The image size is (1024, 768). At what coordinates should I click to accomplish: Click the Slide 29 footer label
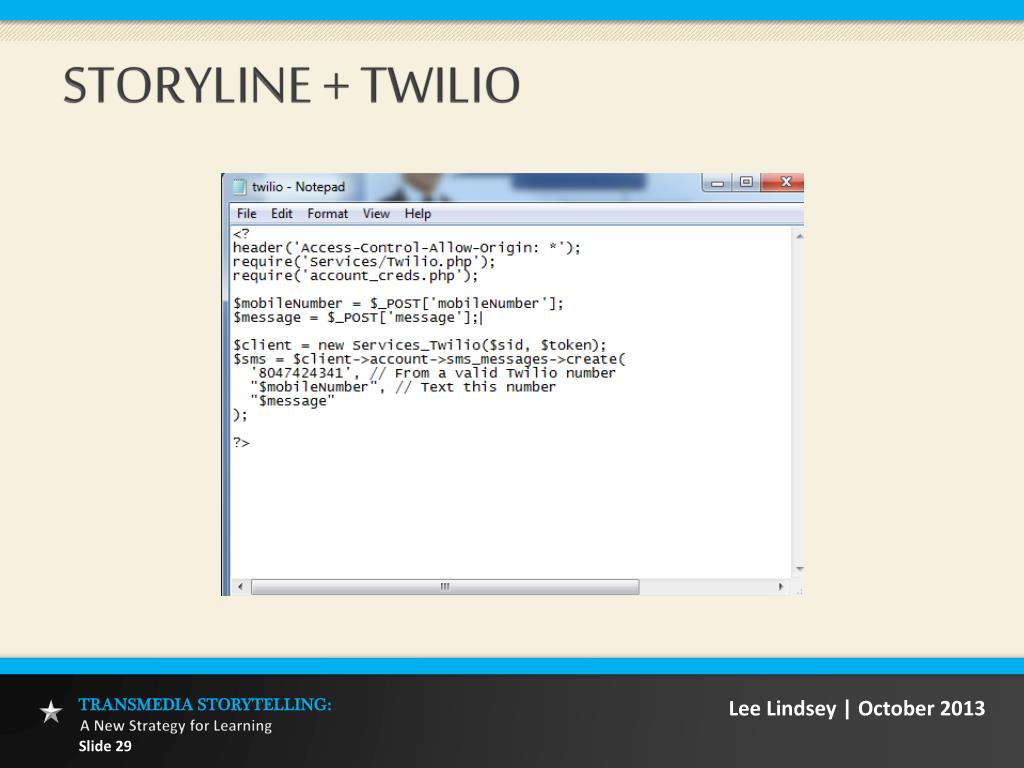[105, 746]
